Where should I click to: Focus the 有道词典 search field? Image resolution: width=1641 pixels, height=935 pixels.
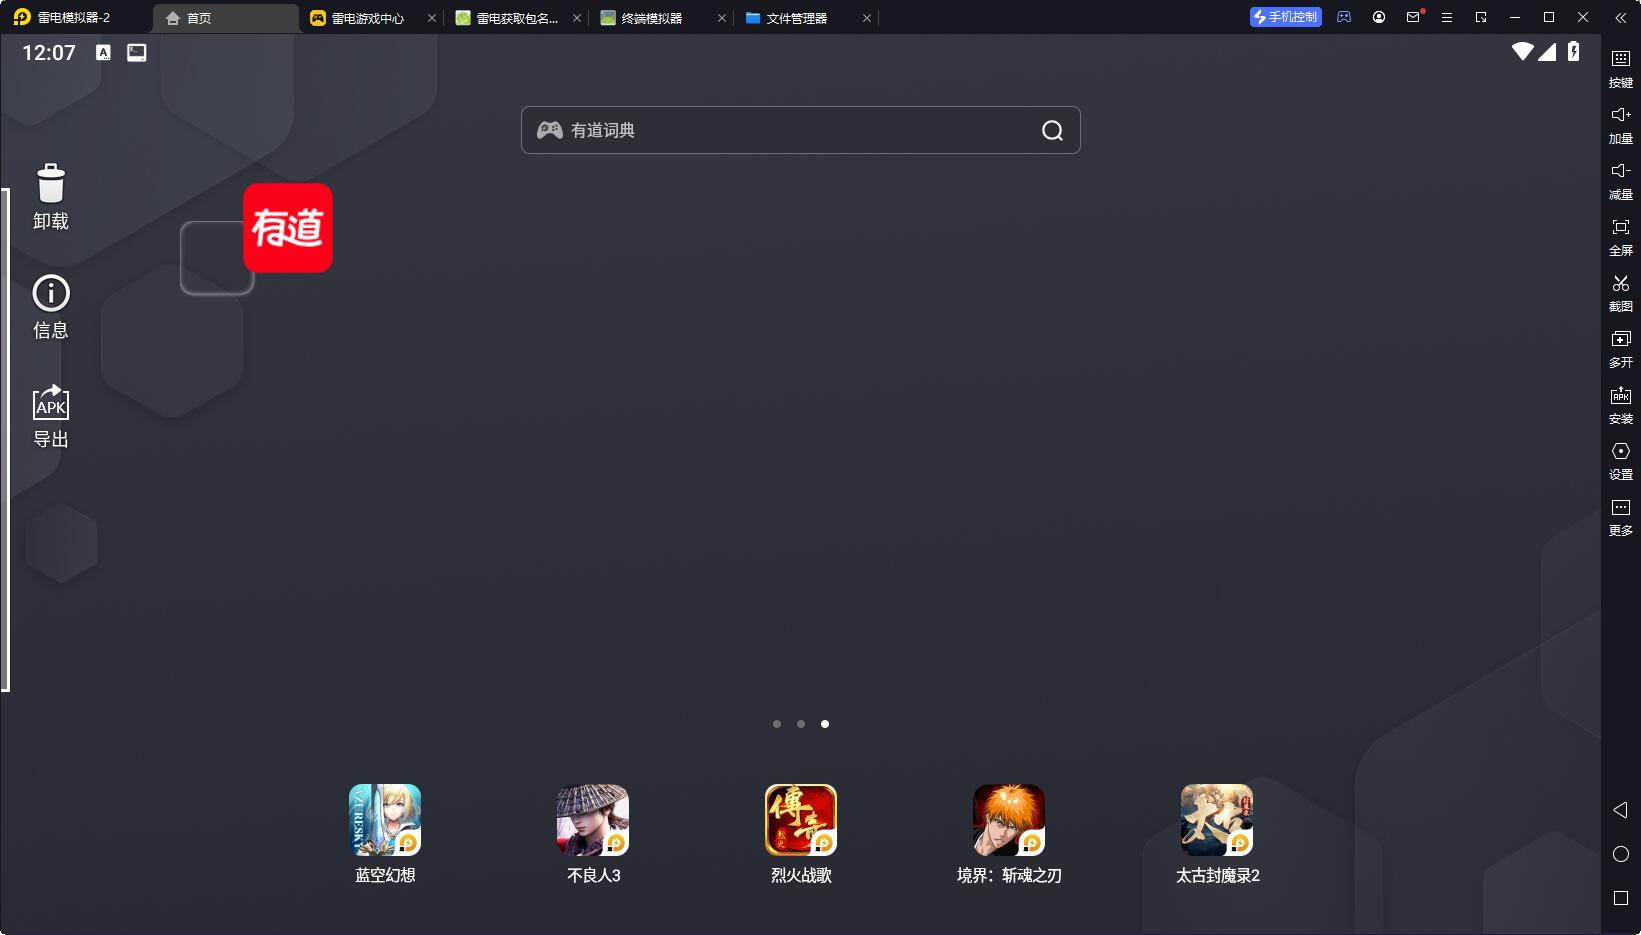pos(801,130)
